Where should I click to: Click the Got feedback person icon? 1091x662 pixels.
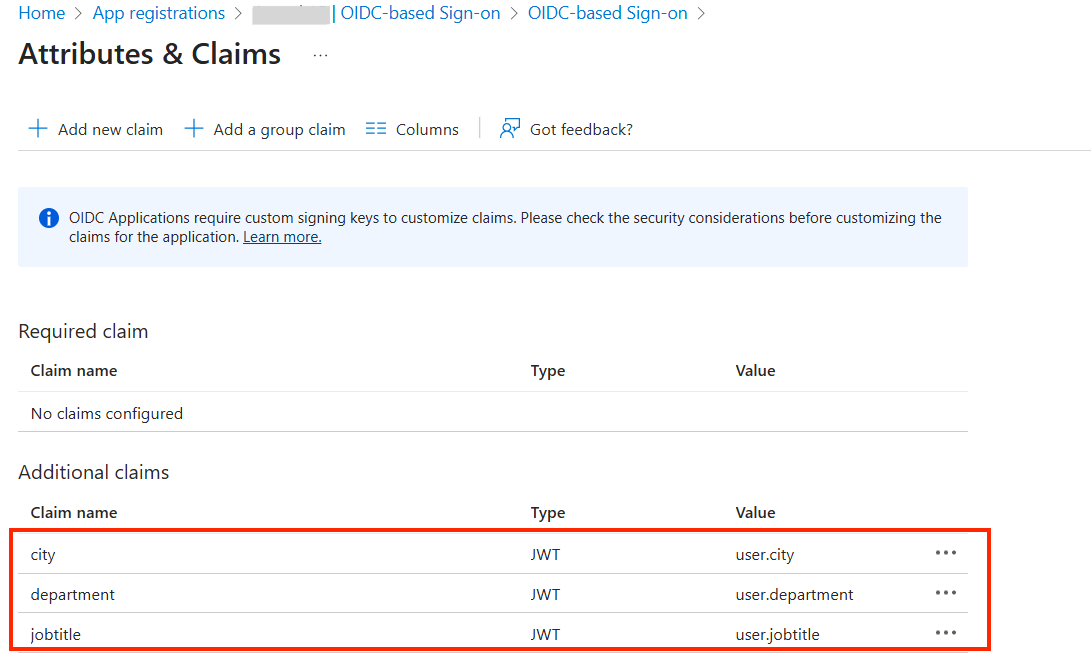[x=510, y=129]
